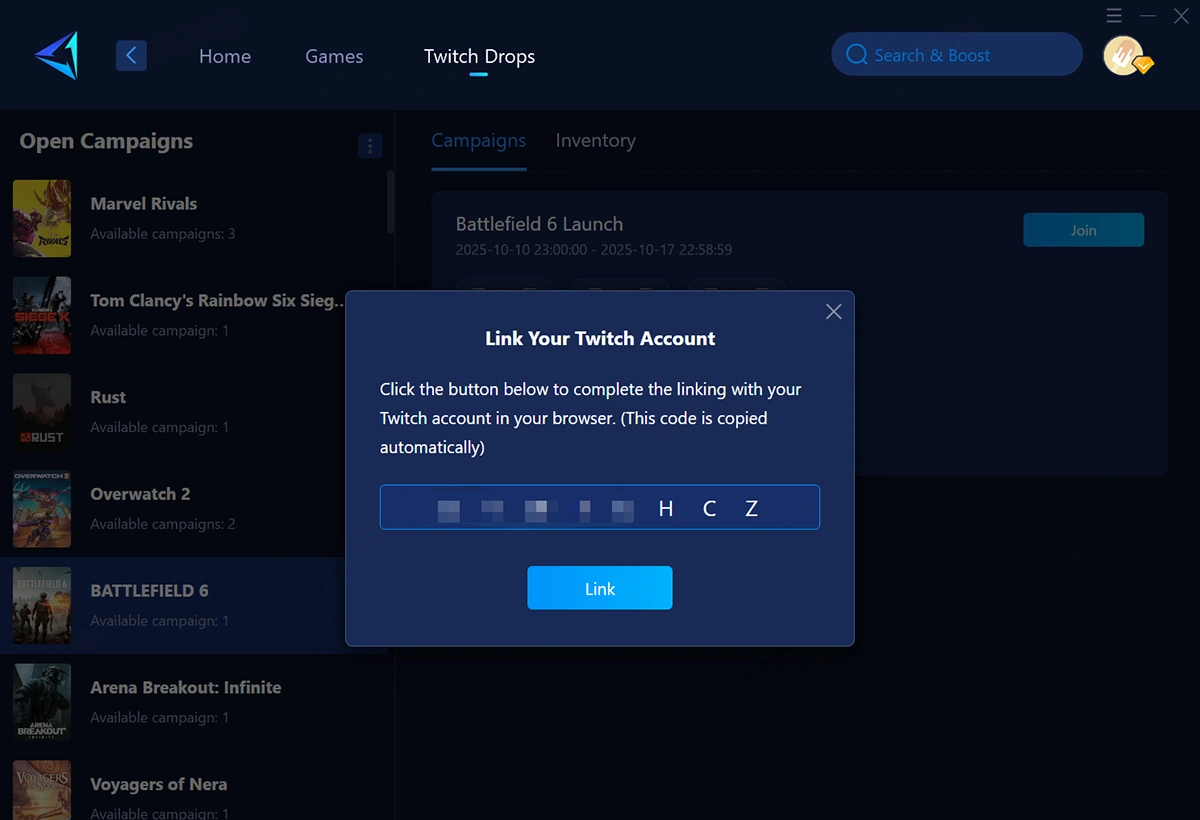Click the search magnifier icon
The width and height of the screenshot is (1200, 820).
[x=857, y=55]
